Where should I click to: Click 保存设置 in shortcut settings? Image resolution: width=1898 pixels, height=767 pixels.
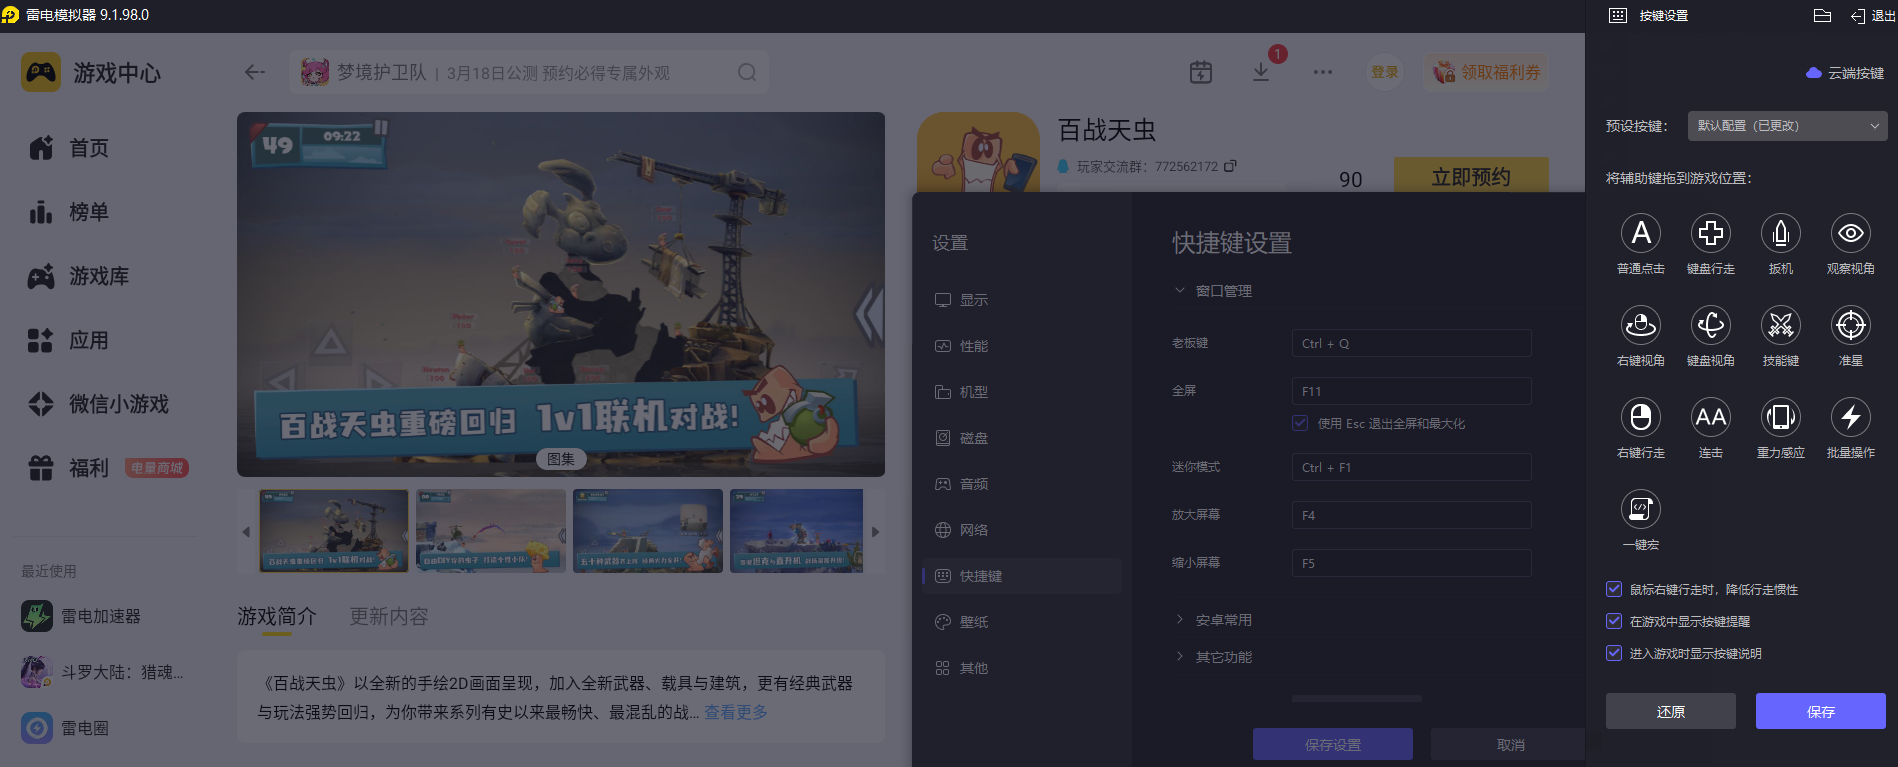1333,745
